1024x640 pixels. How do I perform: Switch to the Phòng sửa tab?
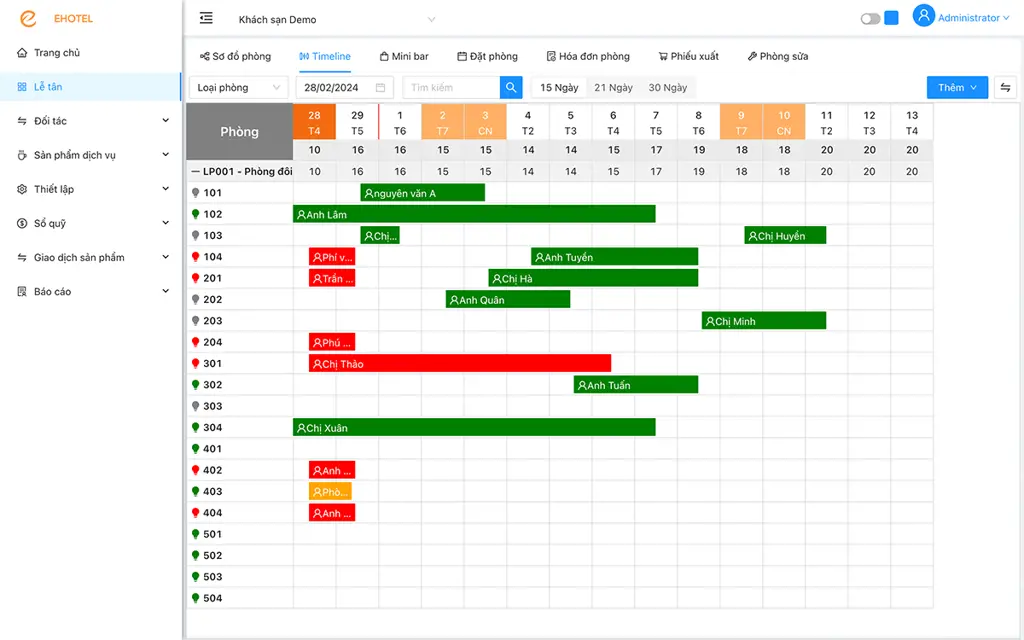point(778,56)
